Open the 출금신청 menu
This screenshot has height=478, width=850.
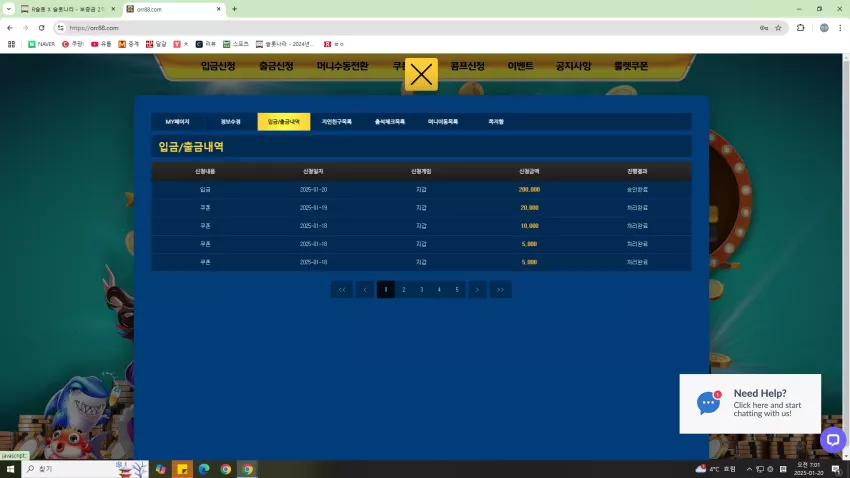point(276,66)
